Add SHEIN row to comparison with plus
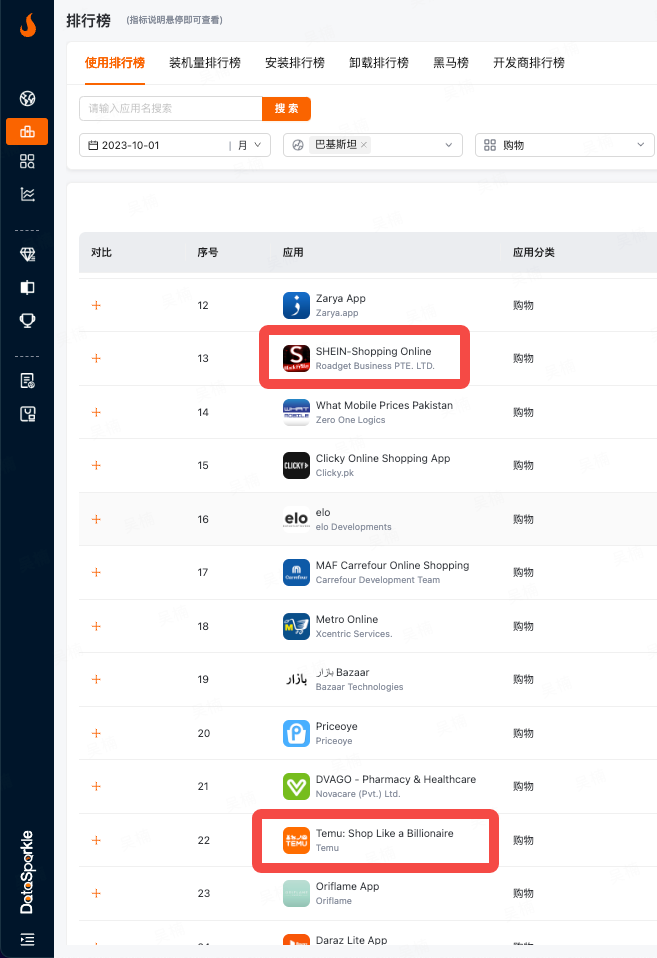The width and height of the screenshot is (657, 958). tap(96, 358)
